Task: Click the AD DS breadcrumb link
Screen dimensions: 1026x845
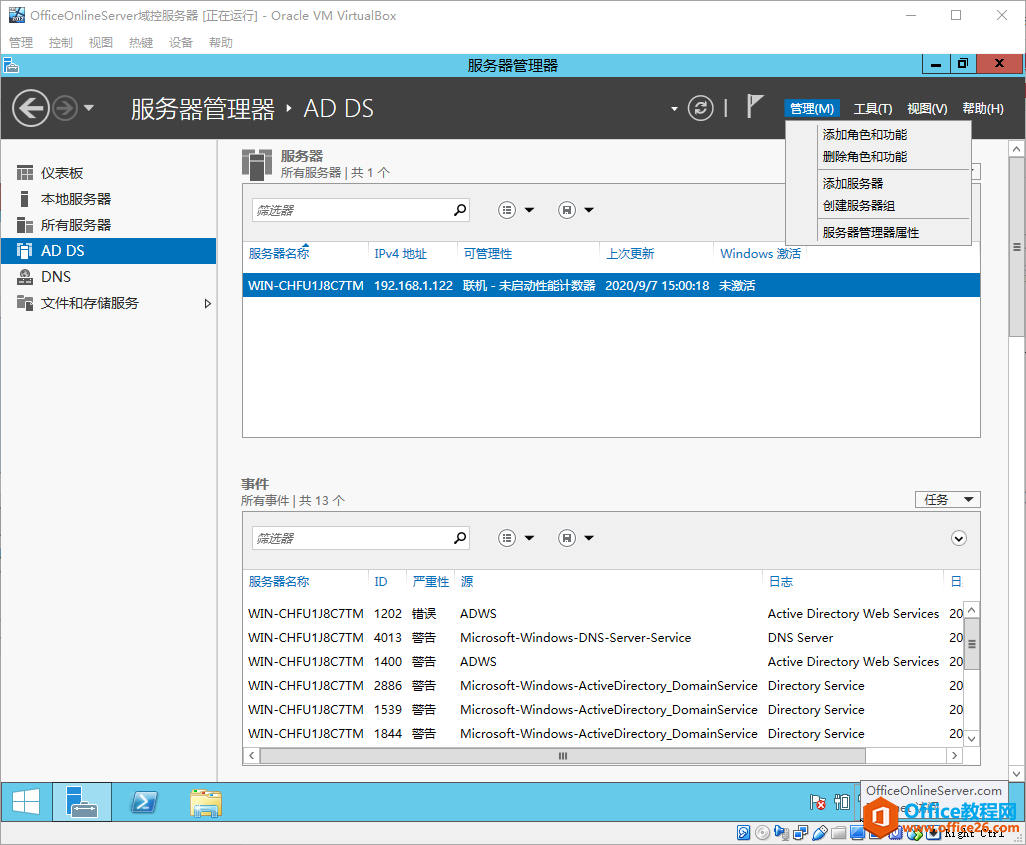Action: coord(338,108)
